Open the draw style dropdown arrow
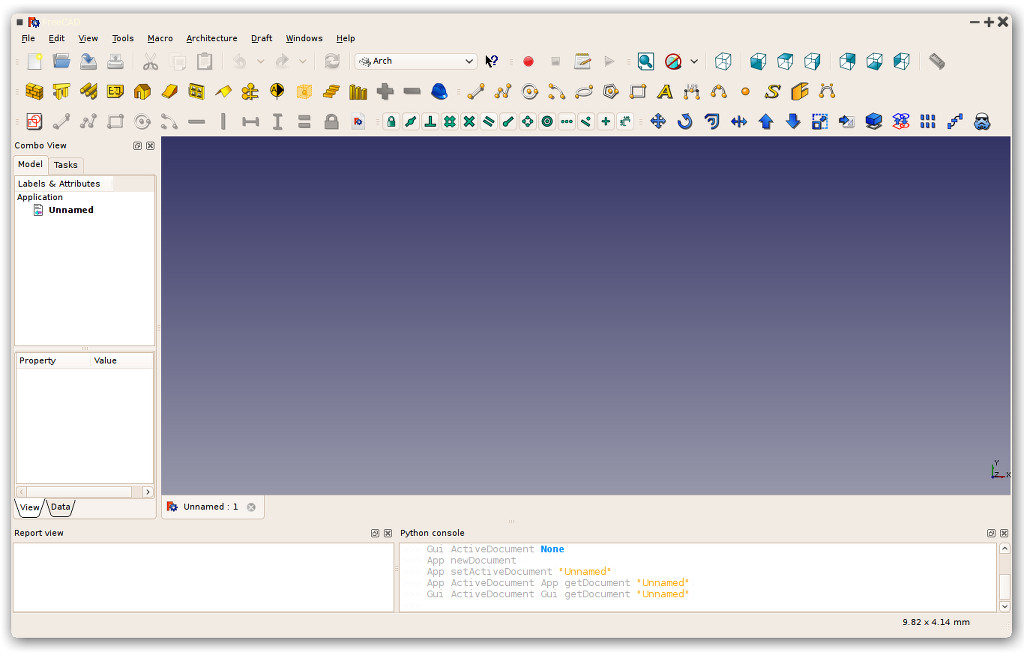This screenshot has width=1024, height=658. point(694,61)
